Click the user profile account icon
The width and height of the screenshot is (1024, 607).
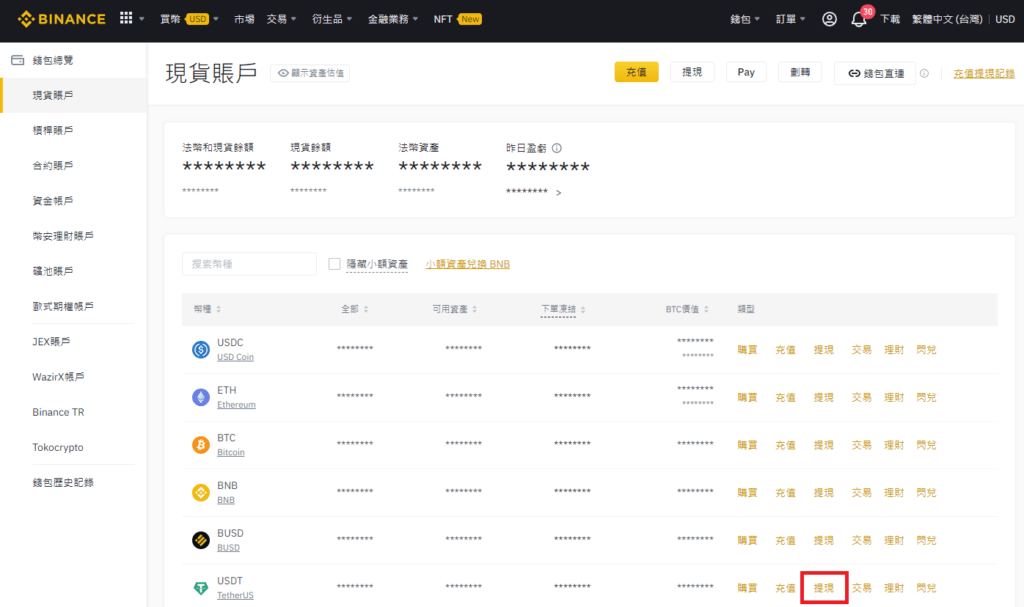[x=829, y=18]
